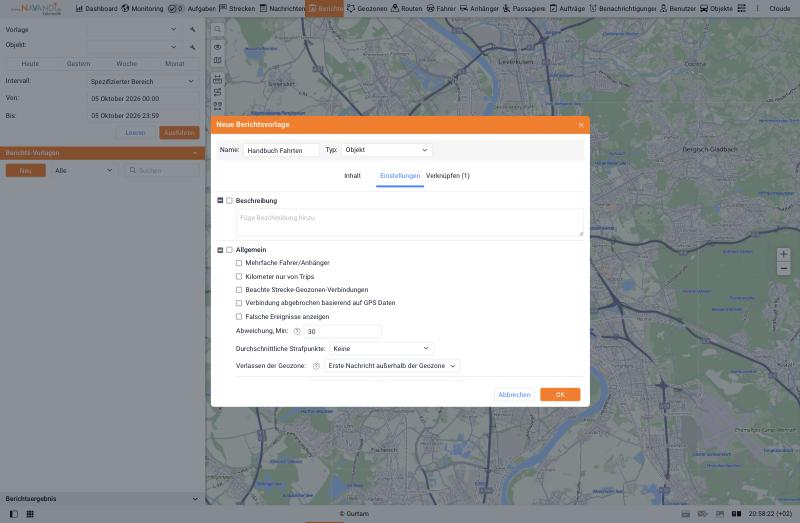Click the Anhänger icon in top bar

click(x=464, y=8)
